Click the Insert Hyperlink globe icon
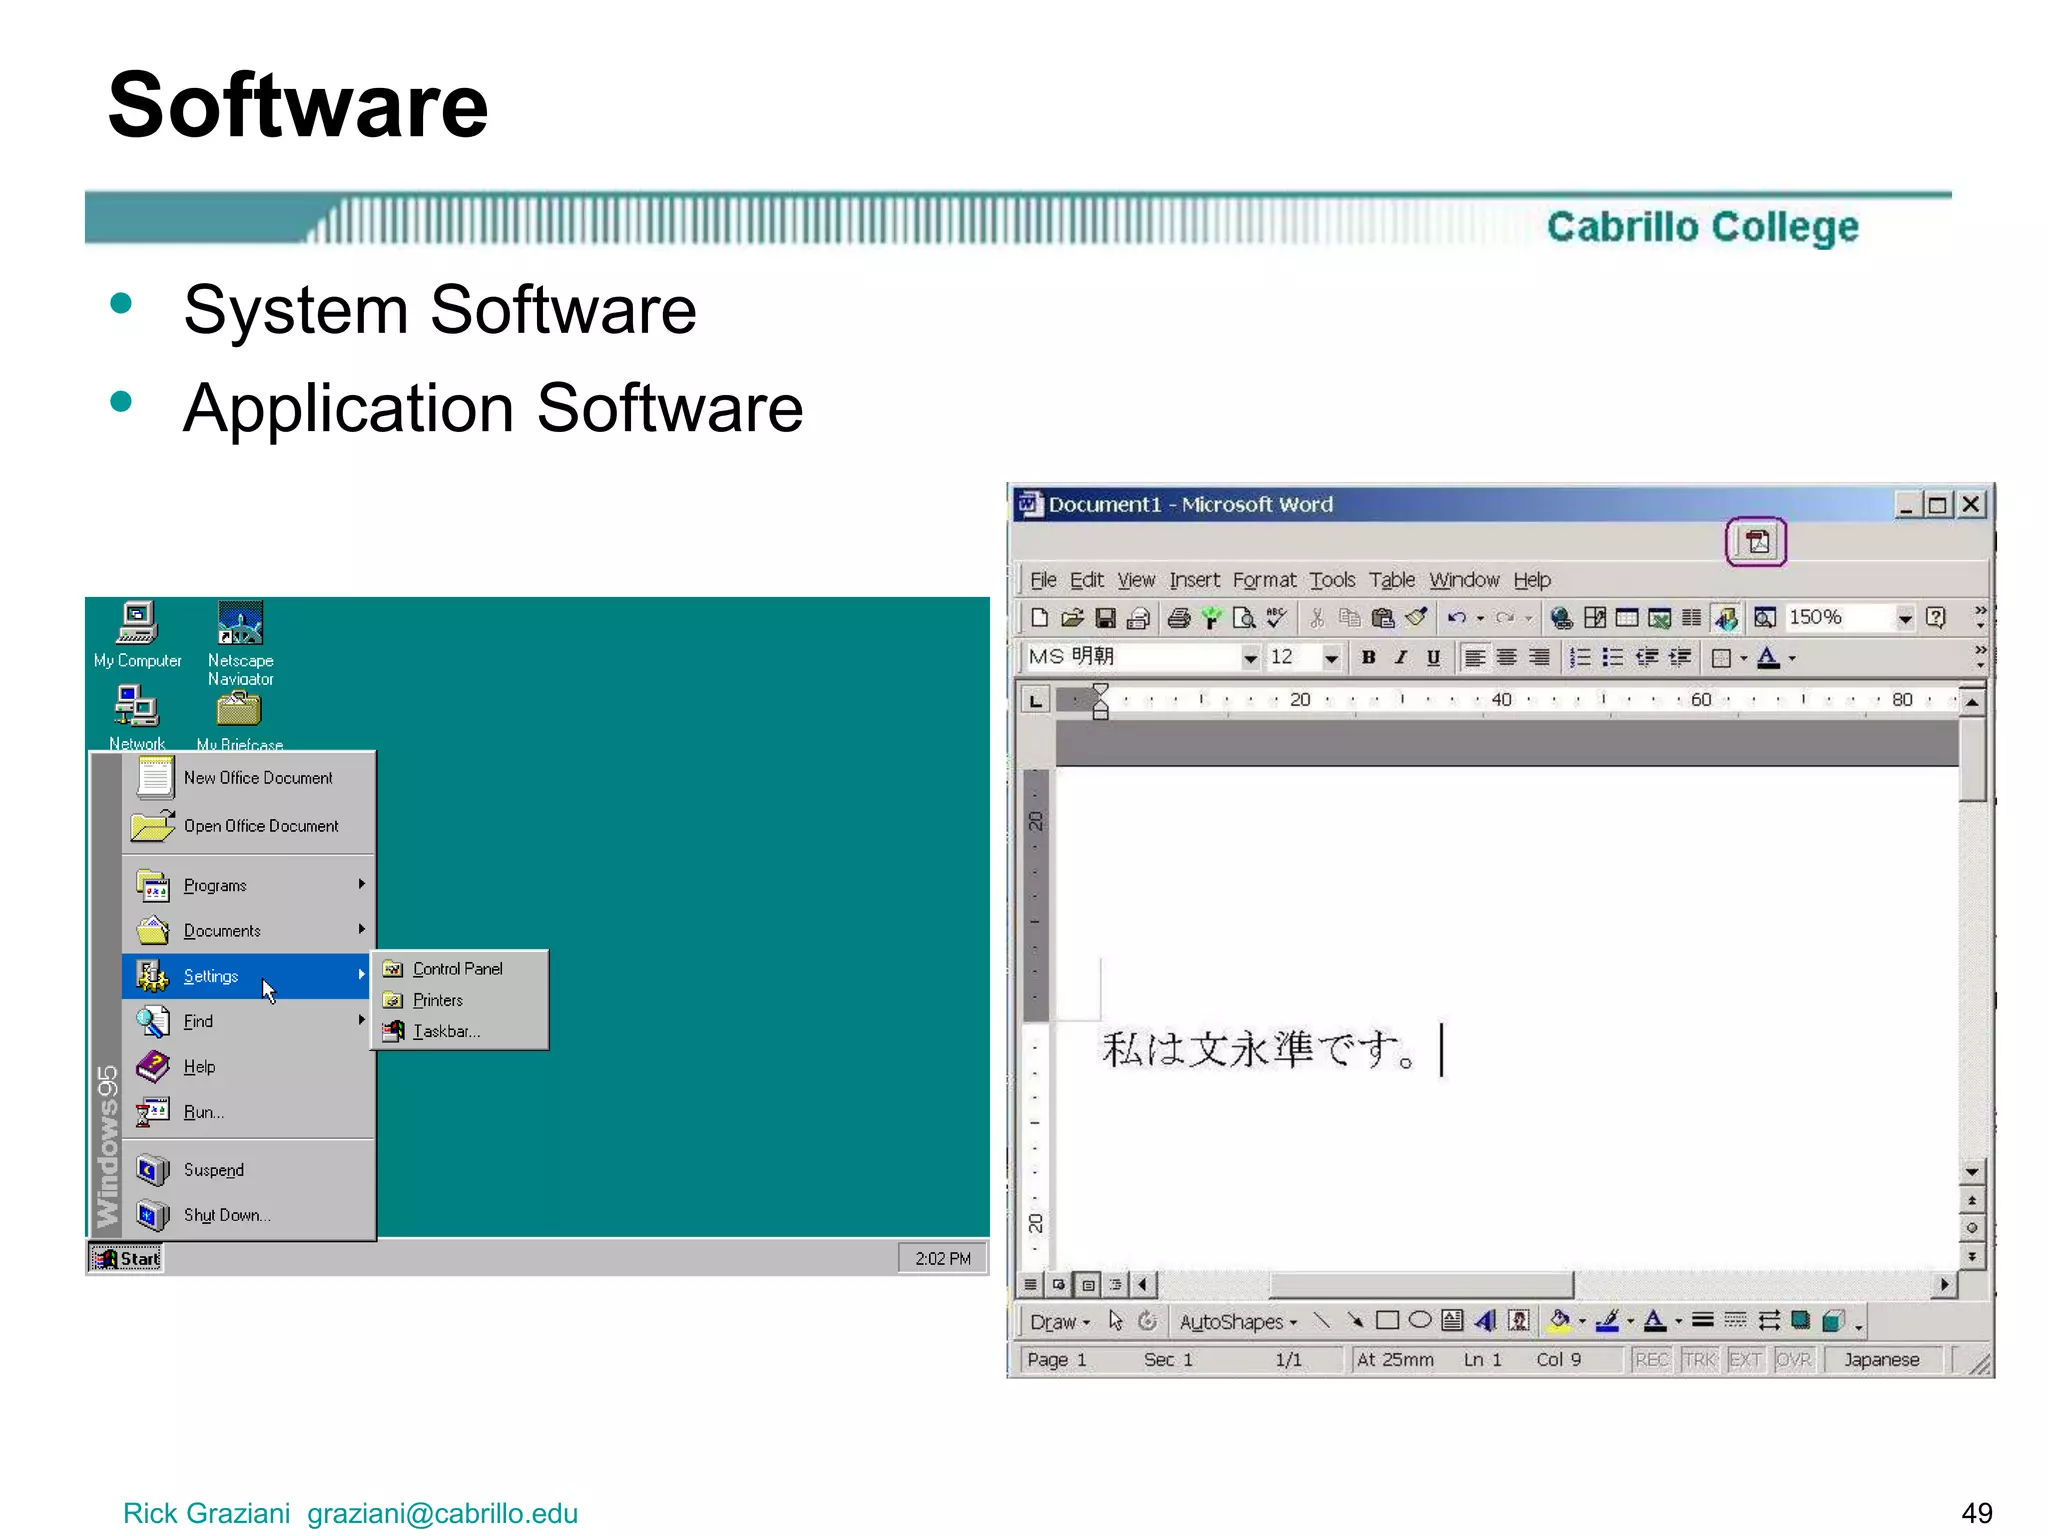Image resolution: width=2048 pixels, height=1536 pixels. coord(1561,618)
